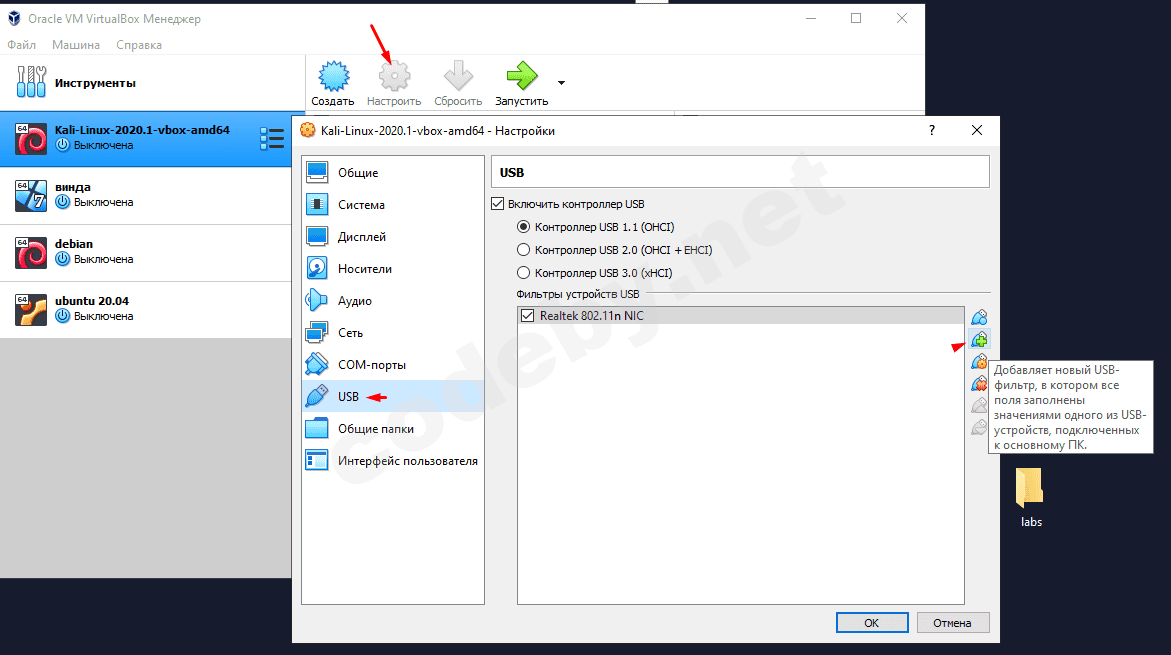This screenshot has height=655, width=1171.
Task: Select the Realtek 802.11n NIC filter row
Action: (741, 316)
